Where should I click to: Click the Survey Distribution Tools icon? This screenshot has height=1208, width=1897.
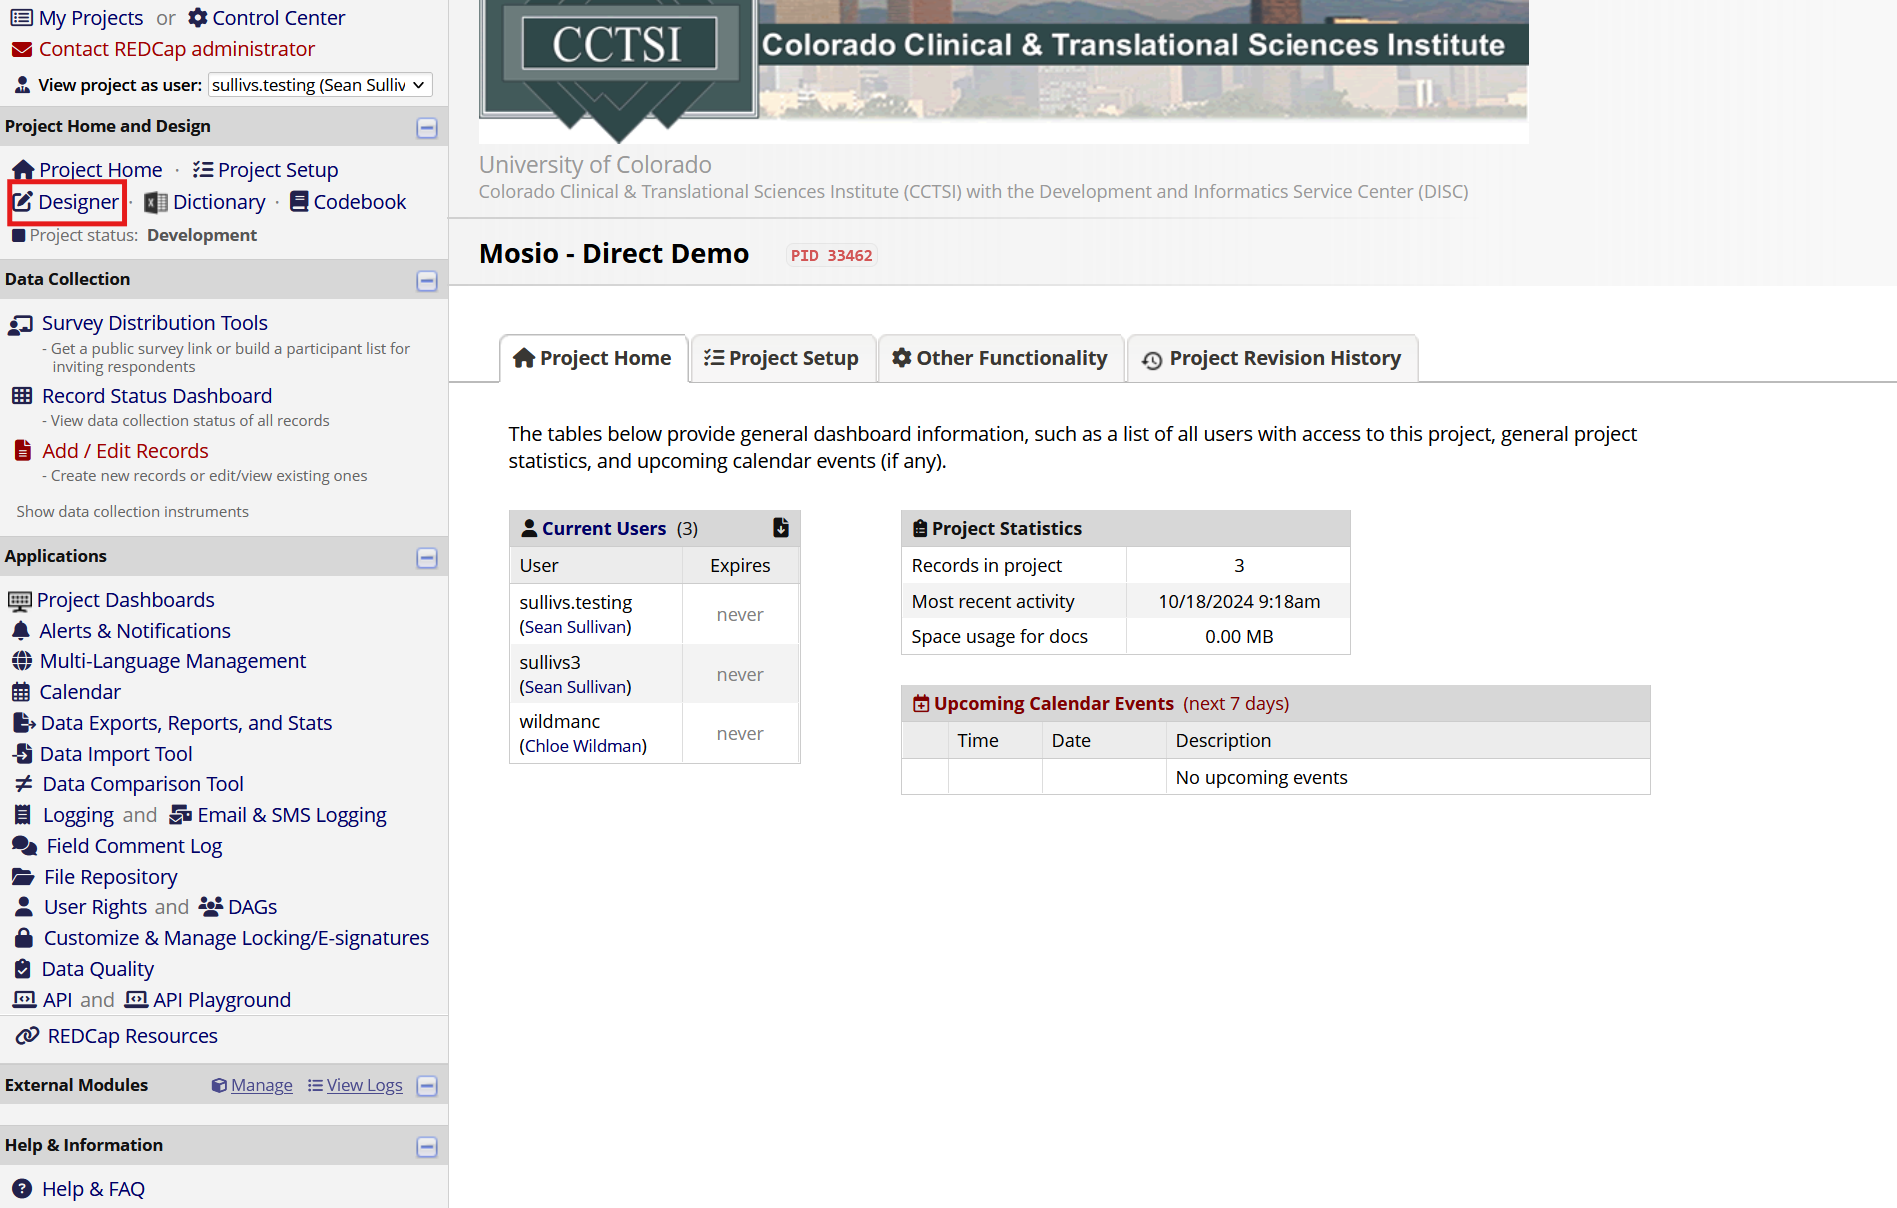21,324
